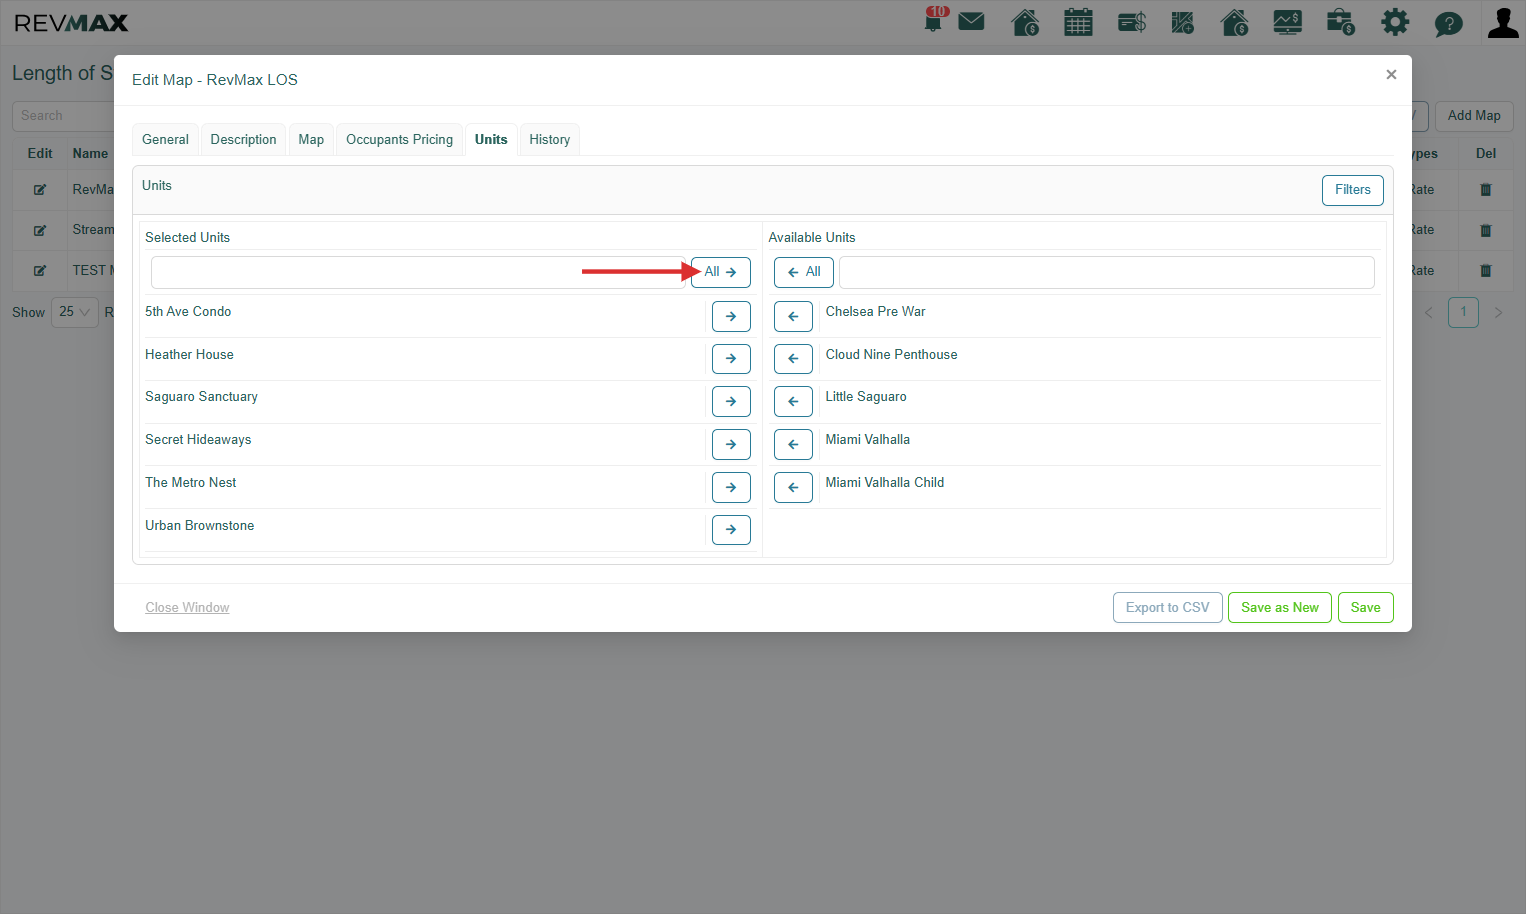
Task: Click the Close Window link
Action: [x=187, y=608]
